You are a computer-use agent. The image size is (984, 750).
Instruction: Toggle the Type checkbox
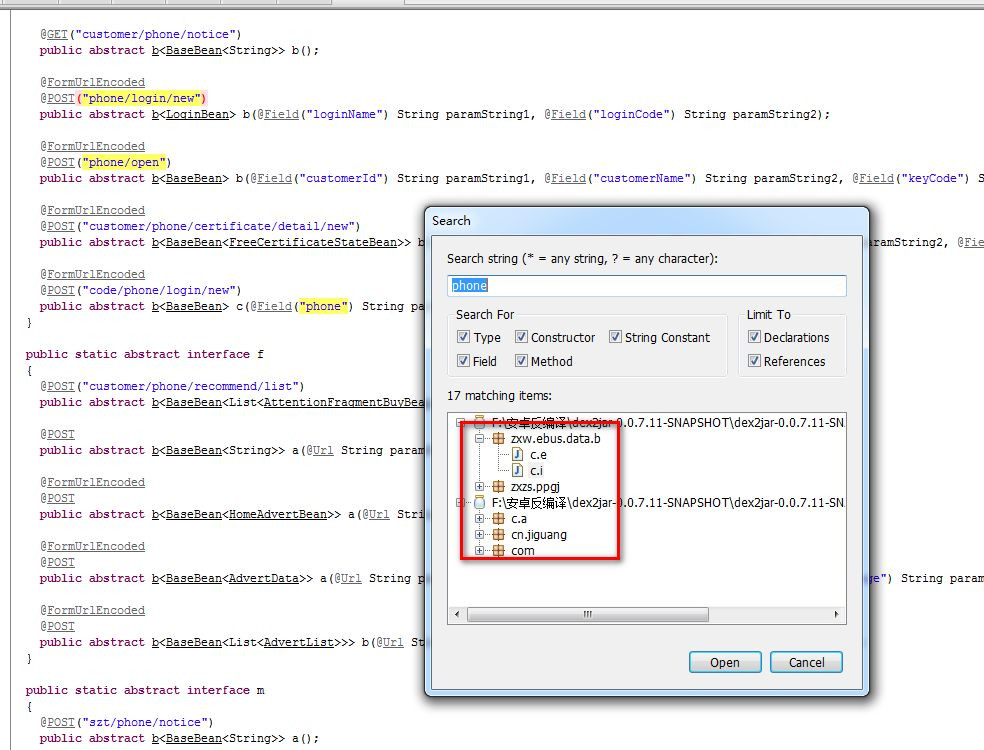[463, 337]
